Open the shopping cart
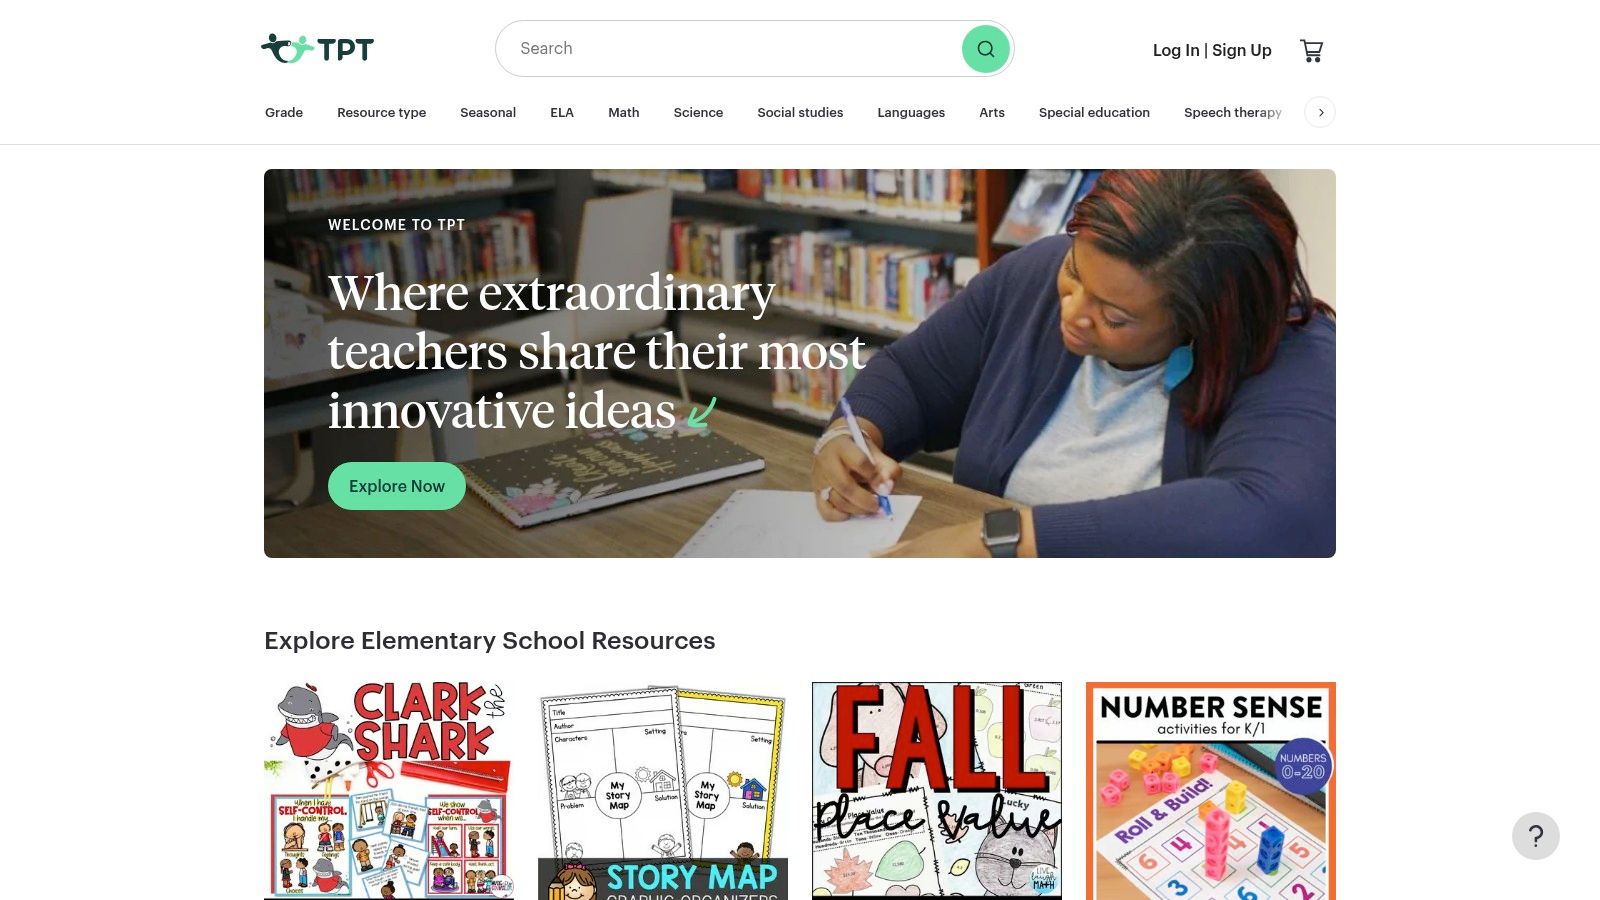Image resolution: width=1600 pixels, height=900 pixels. [x=1311, y=50]
